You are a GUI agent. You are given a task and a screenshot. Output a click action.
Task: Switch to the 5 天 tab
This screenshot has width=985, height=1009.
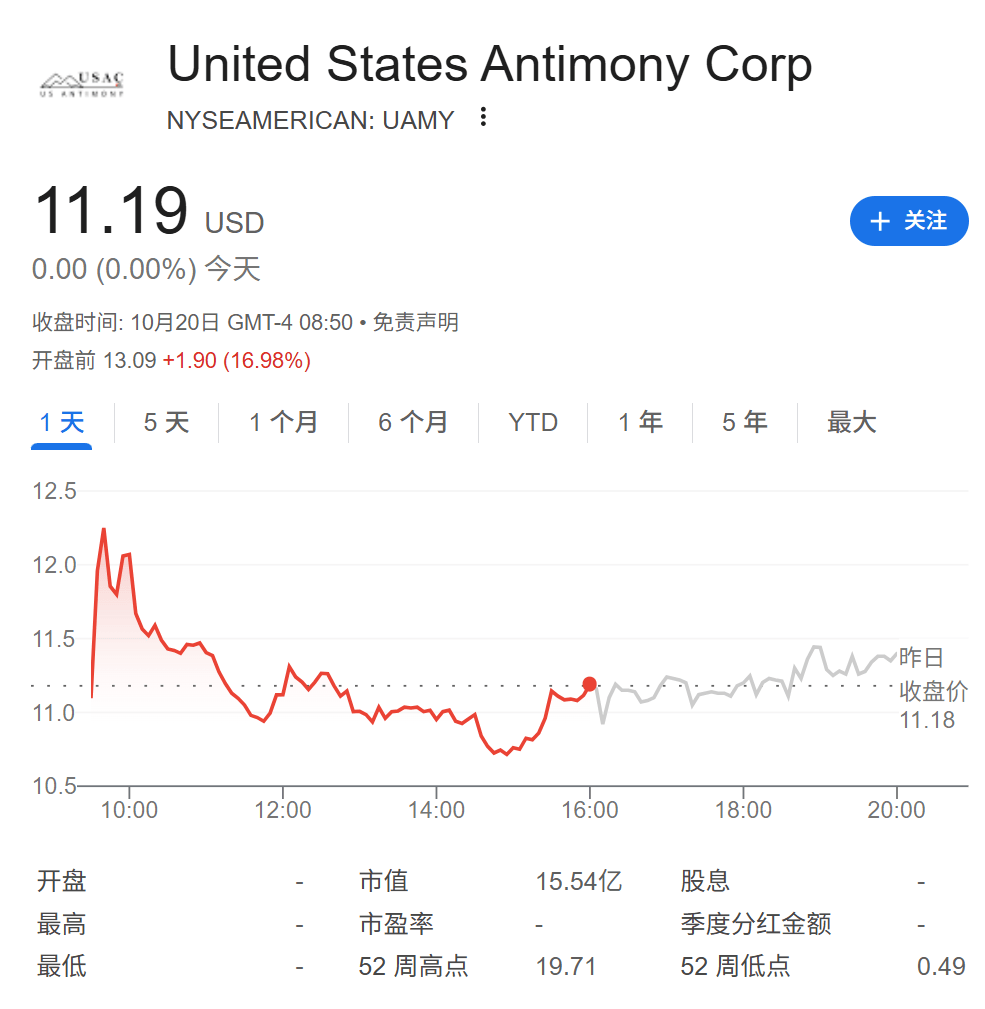click(x=166, y=423)
